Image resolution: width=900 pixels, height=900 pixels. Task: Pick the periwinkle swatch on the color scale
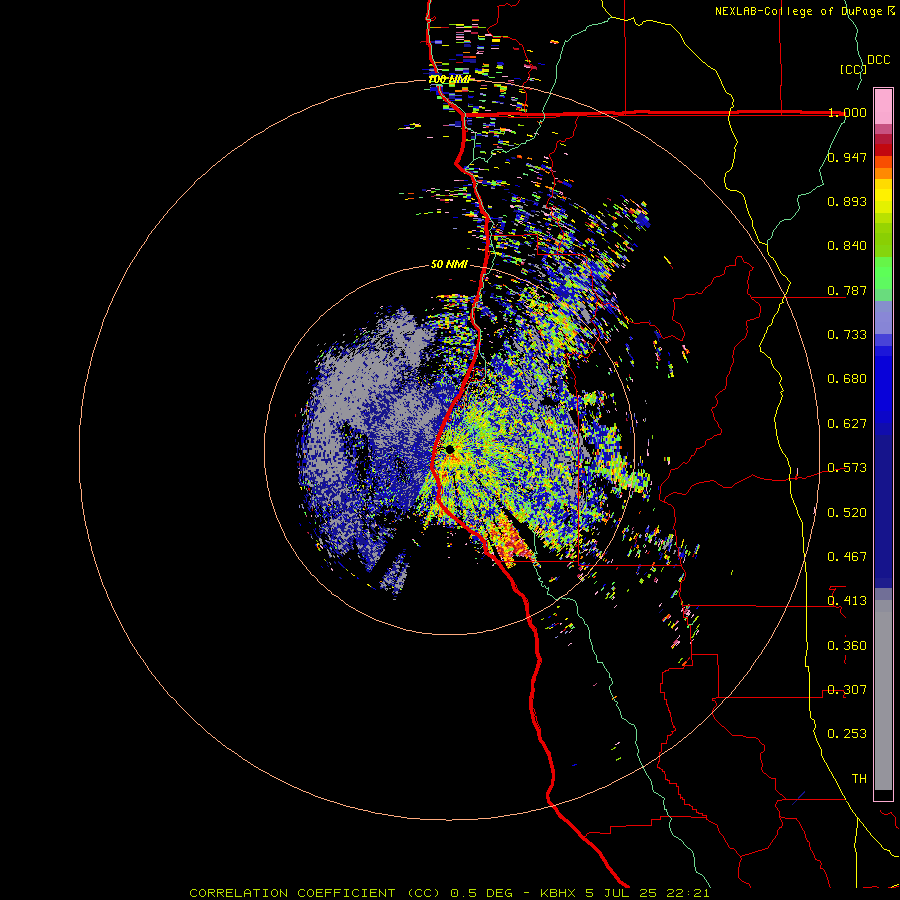[883, 319]
